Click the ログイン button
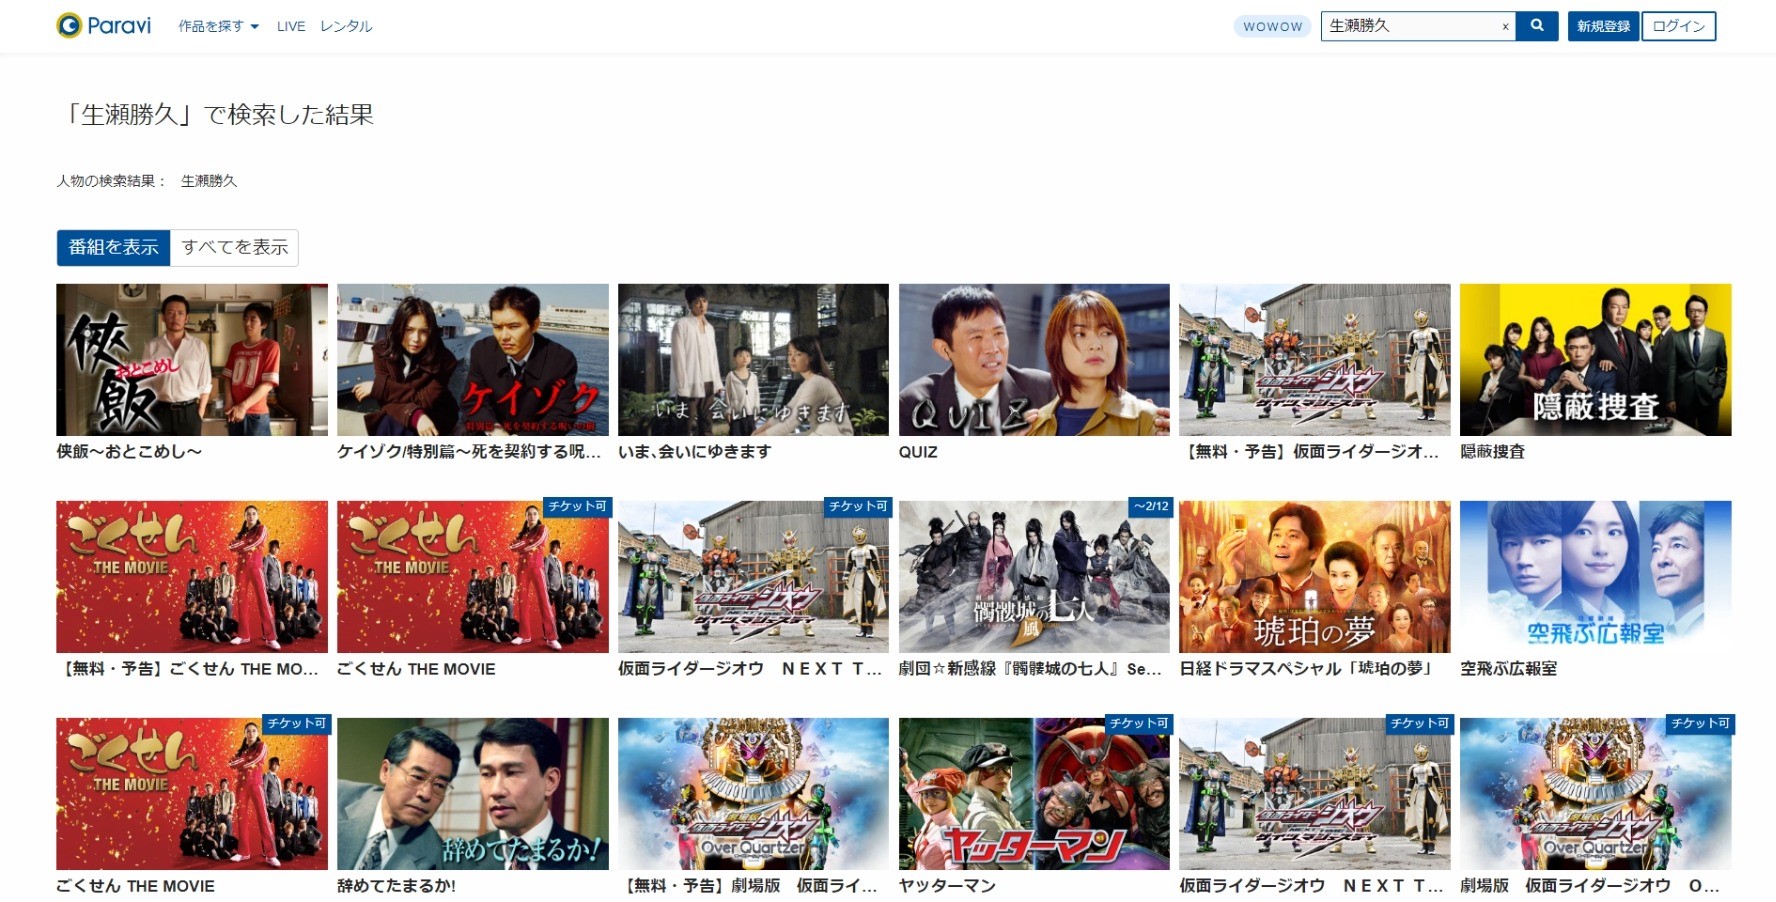The image size is (1776, 902). [1678, 26]
